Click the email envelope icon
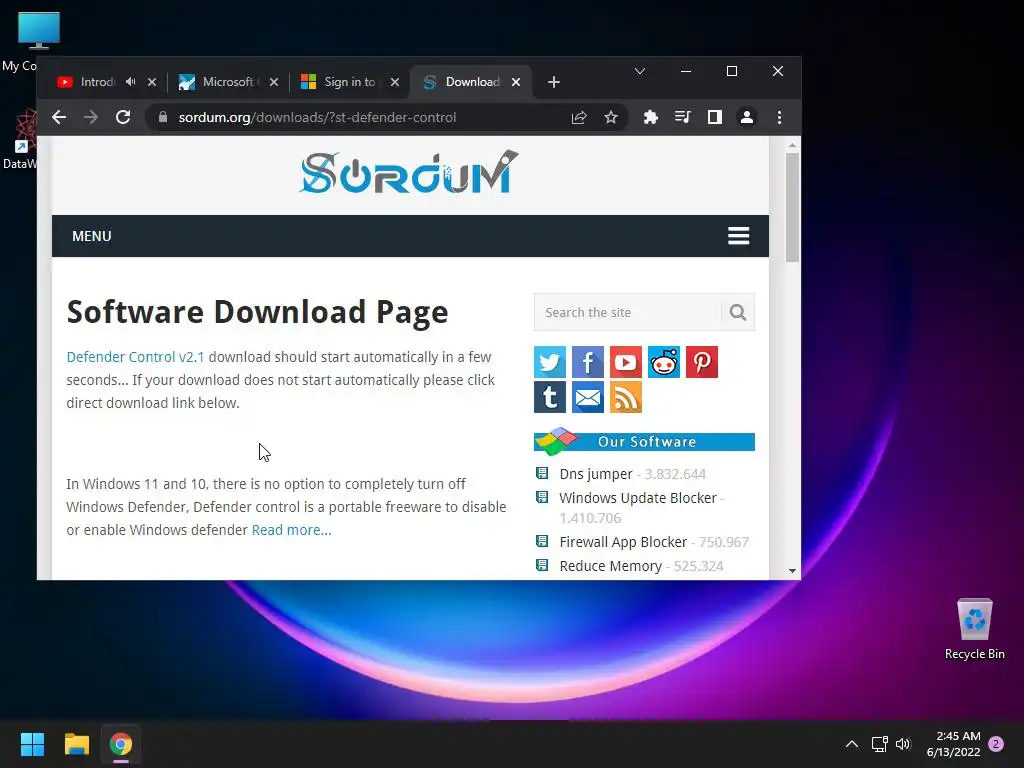Viewport: 1024px width, 768px height. 588,397
